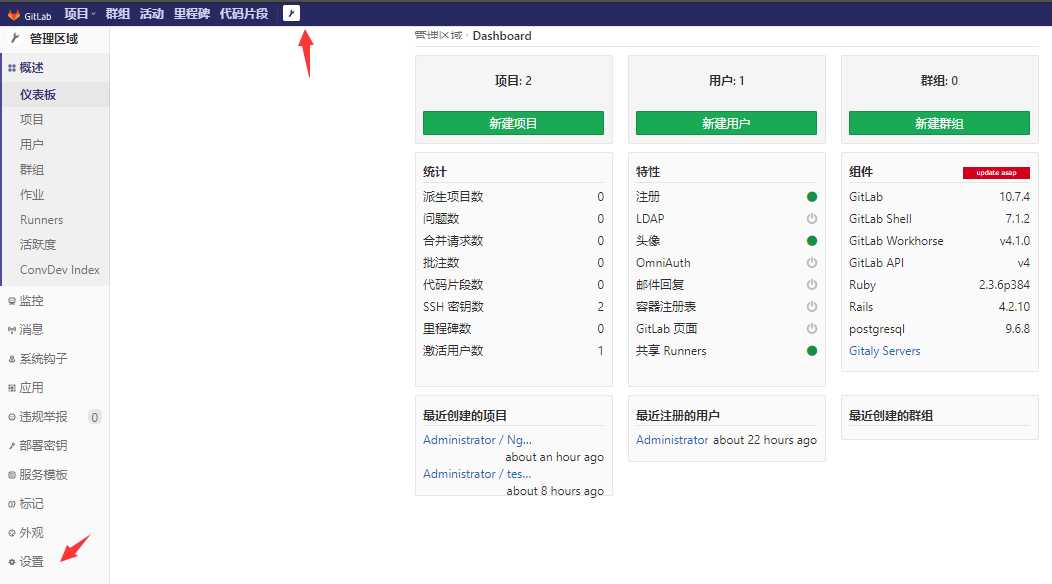Open 活动 in the top navigation
1052x584 pixels.
pos(152,13)
